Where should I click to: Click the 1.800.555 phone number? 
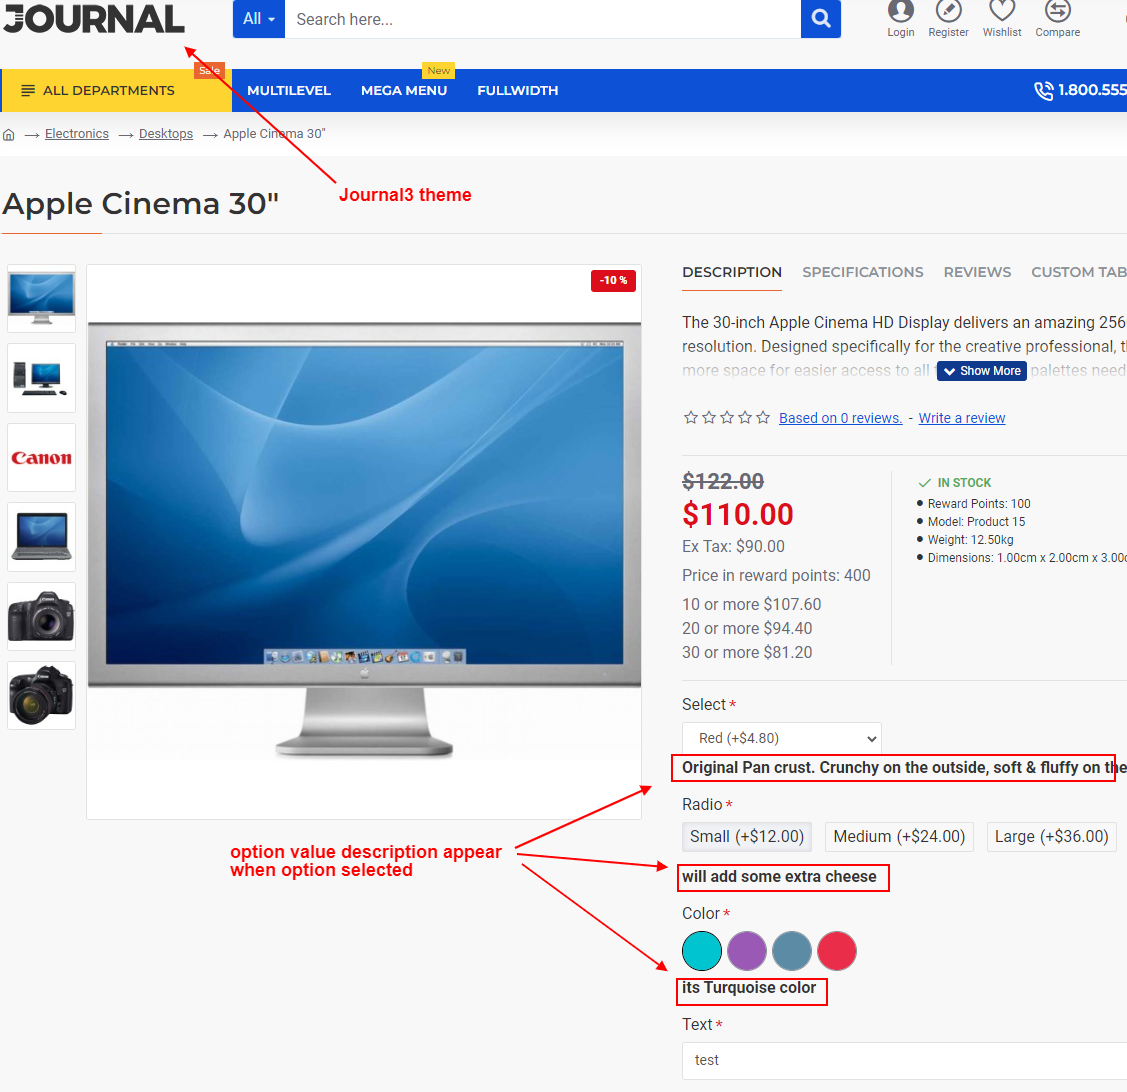click(x=1092, y=91)
